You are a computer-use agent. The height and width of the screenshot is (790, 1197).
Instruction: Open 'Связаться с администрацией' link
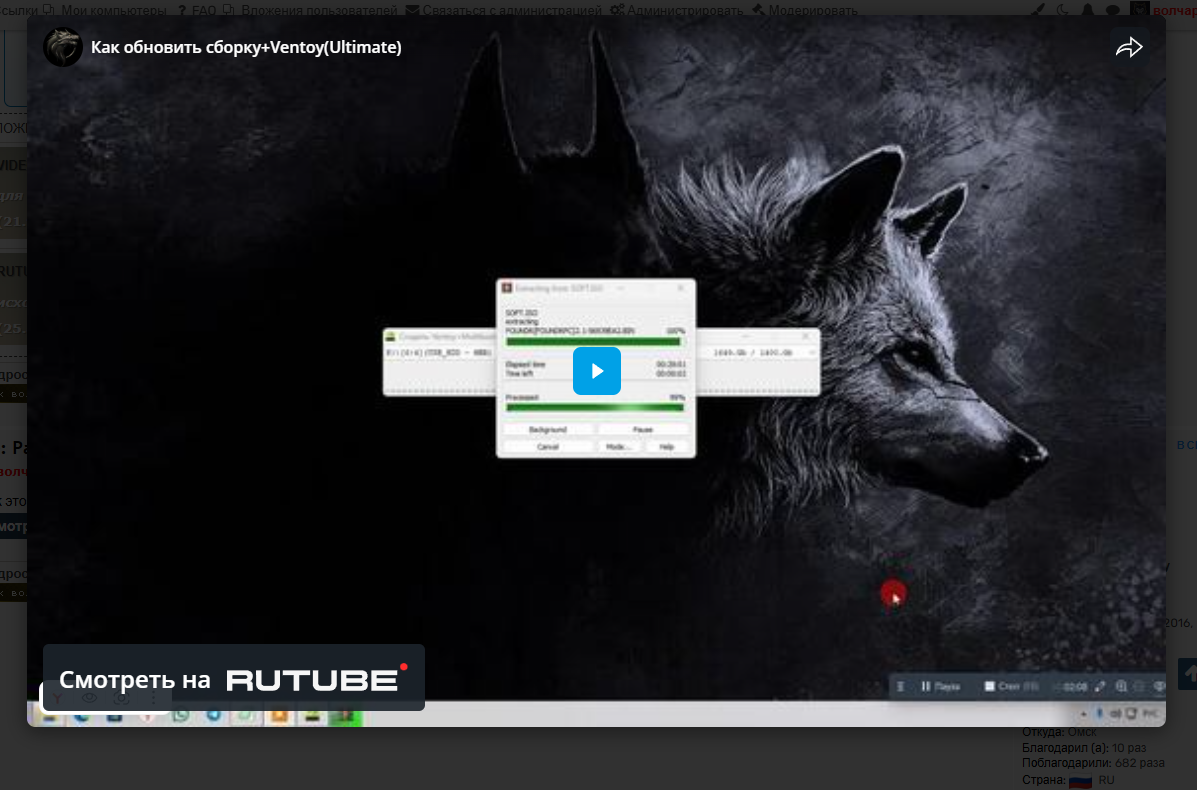click(510, 10)
